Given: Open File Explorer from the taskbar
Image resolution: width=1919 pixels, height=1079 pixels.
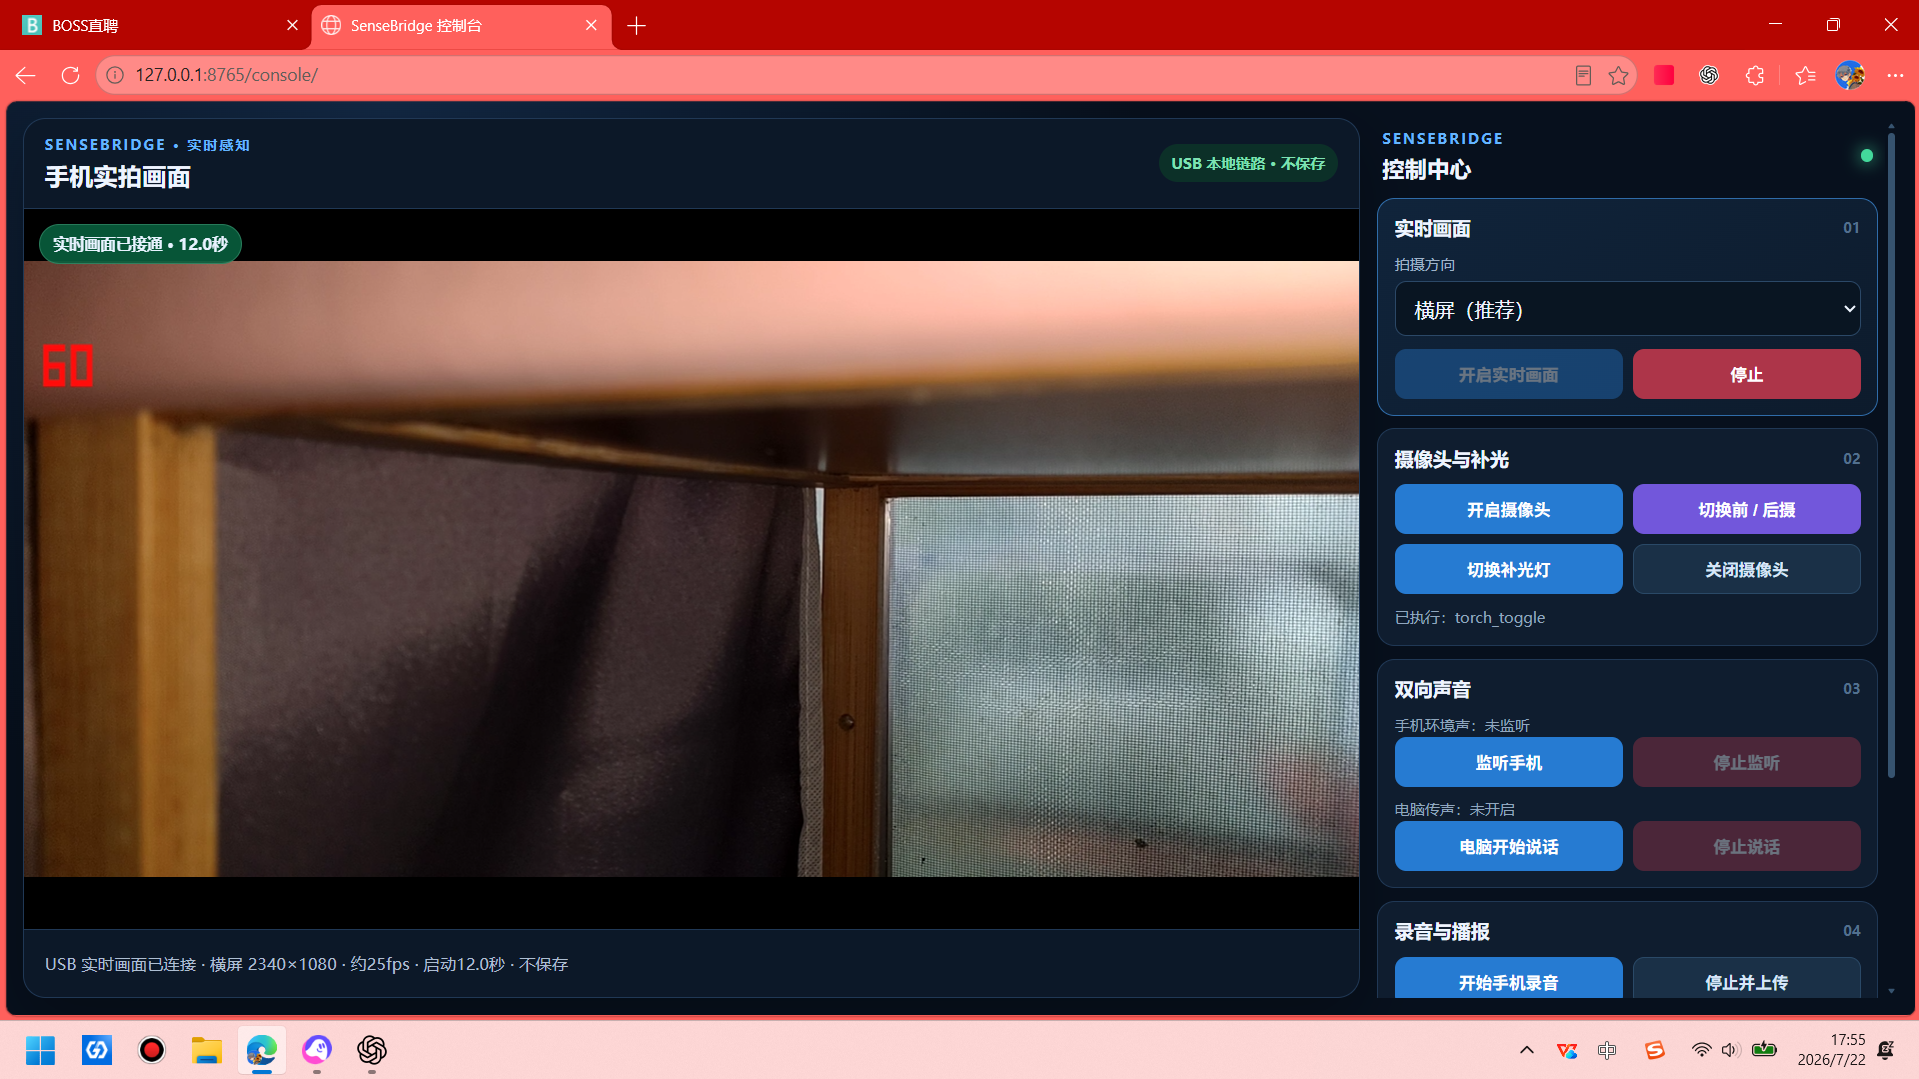Looking at the screenshot, I should coord(206,1050).
